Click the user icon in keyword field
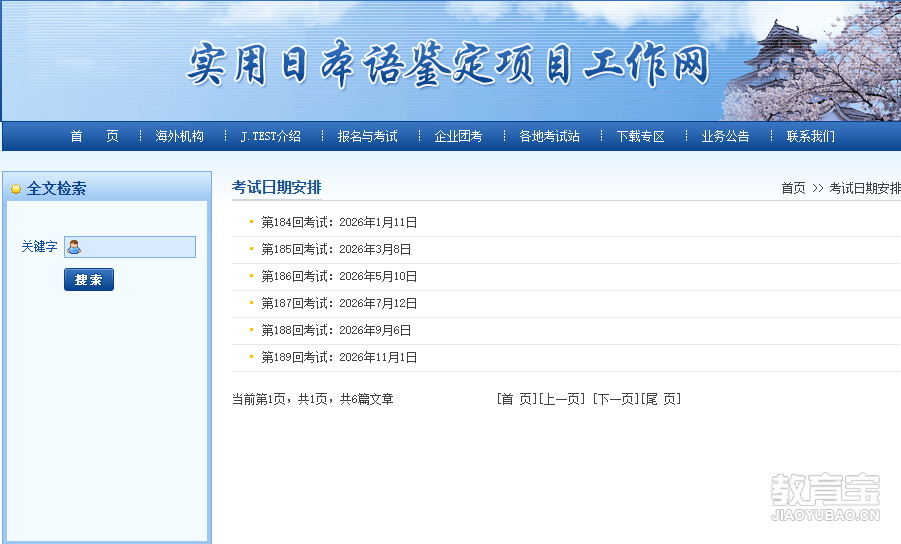The height and width of the screenshot is (544, 901). 74,247
